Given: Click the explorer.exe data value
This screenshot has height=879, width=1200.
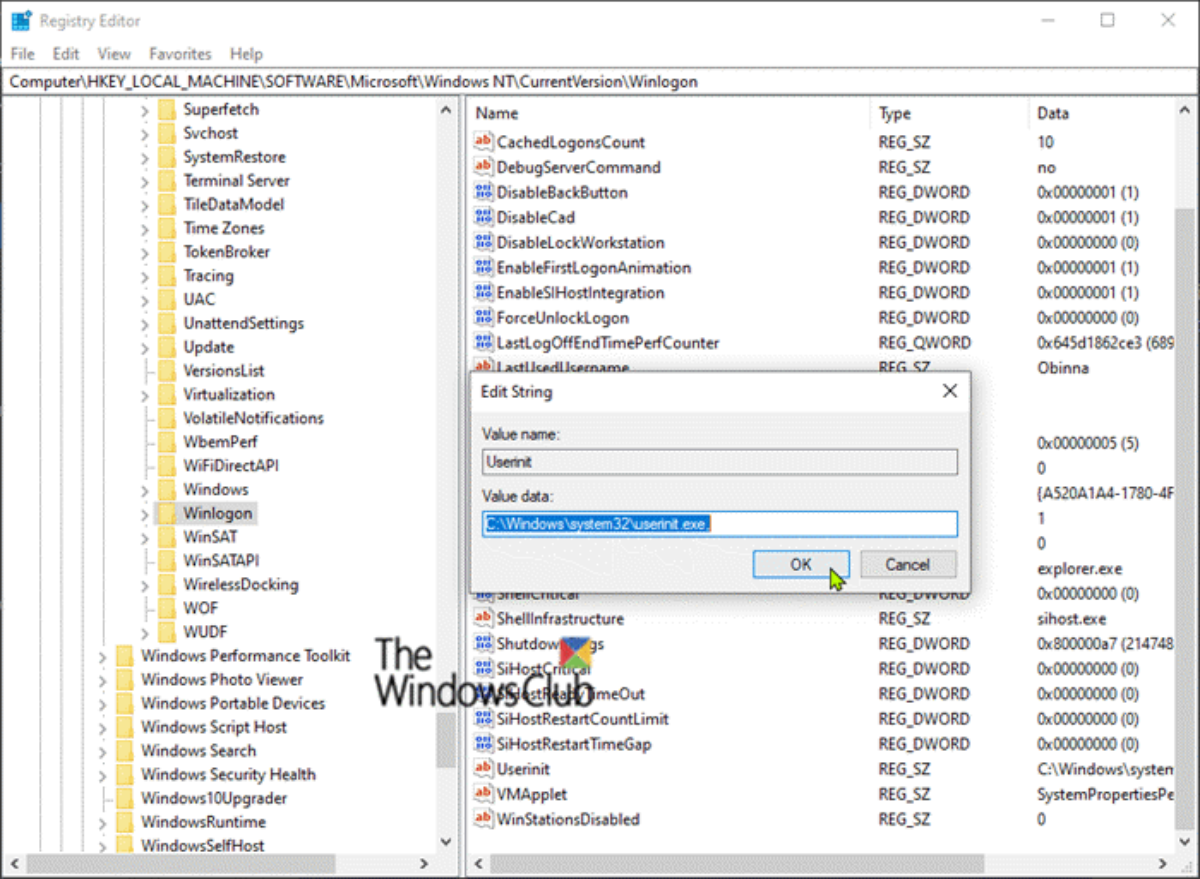Looking at the screenshot, I should coord(1079,568).
